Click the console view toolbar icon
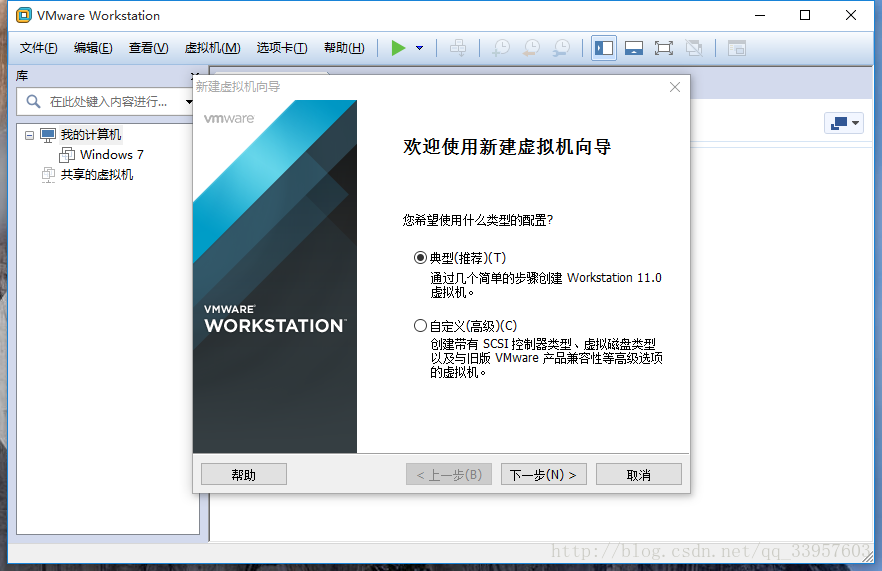Image resolution: width=882 pixels, height=571 pixels. (x=736, y=48)
